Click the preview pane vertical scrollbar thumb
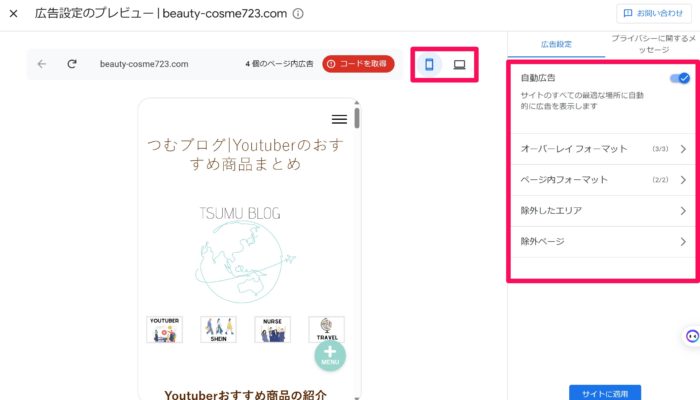 coord(357,118)
